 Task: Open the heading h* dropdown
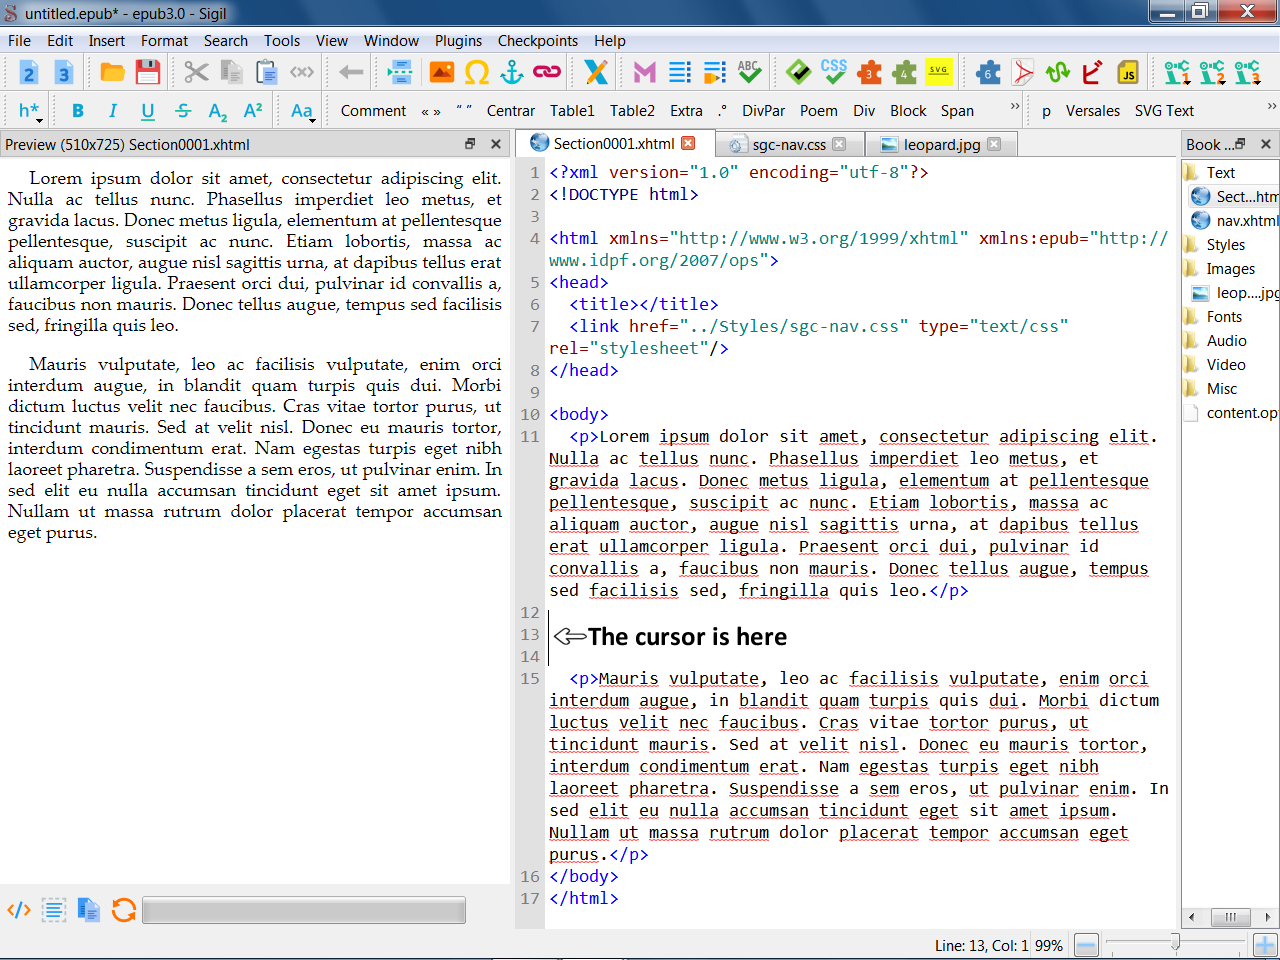coord(29,111)
